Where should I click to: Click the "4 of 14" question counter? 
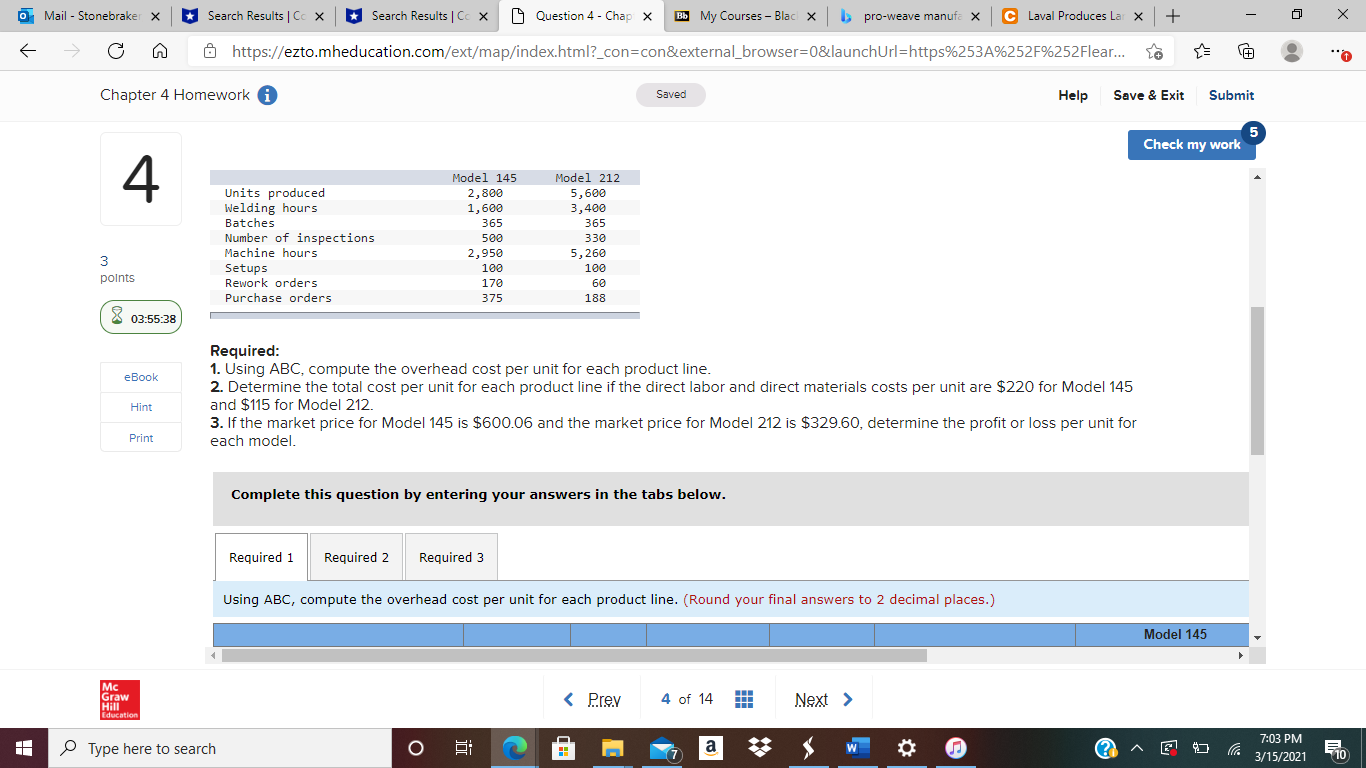coord(687,699)
